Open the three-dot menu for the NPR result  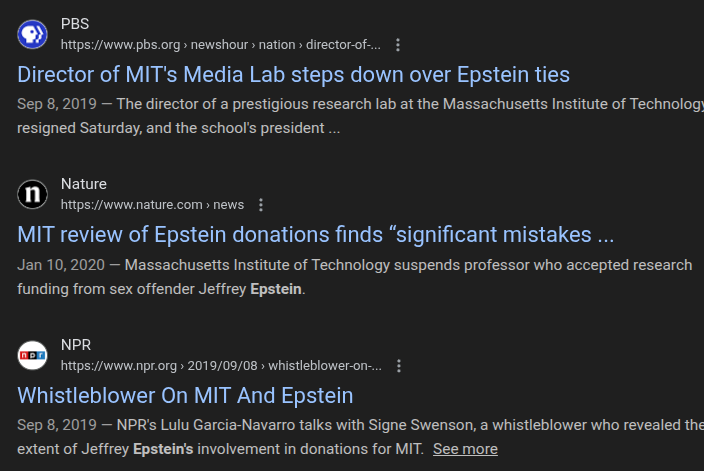[399, 366]
